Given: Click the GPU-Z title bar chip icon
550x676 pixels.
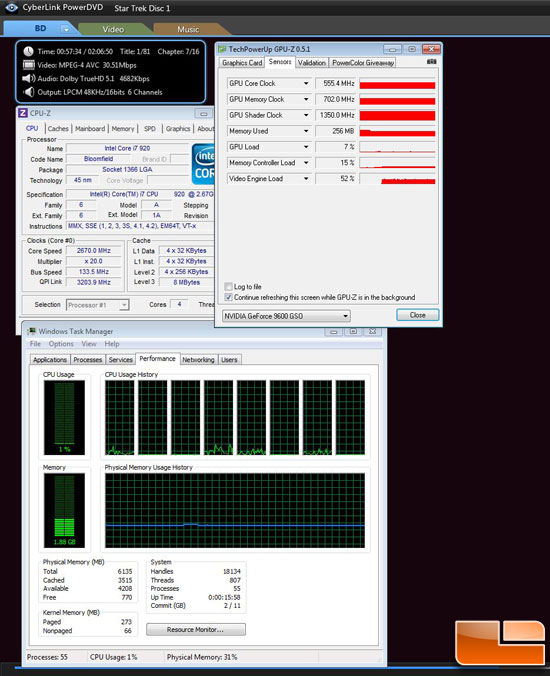Looking at the screenshot, I should [222, 49].
